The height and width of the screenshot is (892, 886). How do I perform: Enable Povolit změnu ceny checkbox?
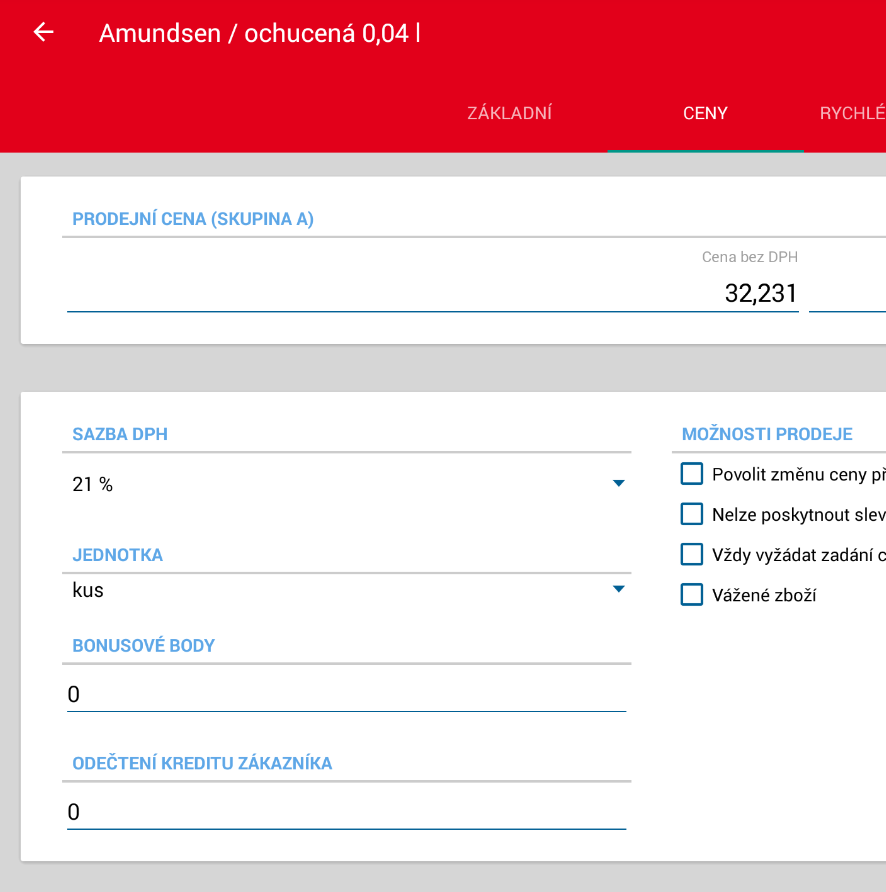[x=691, y=474]
